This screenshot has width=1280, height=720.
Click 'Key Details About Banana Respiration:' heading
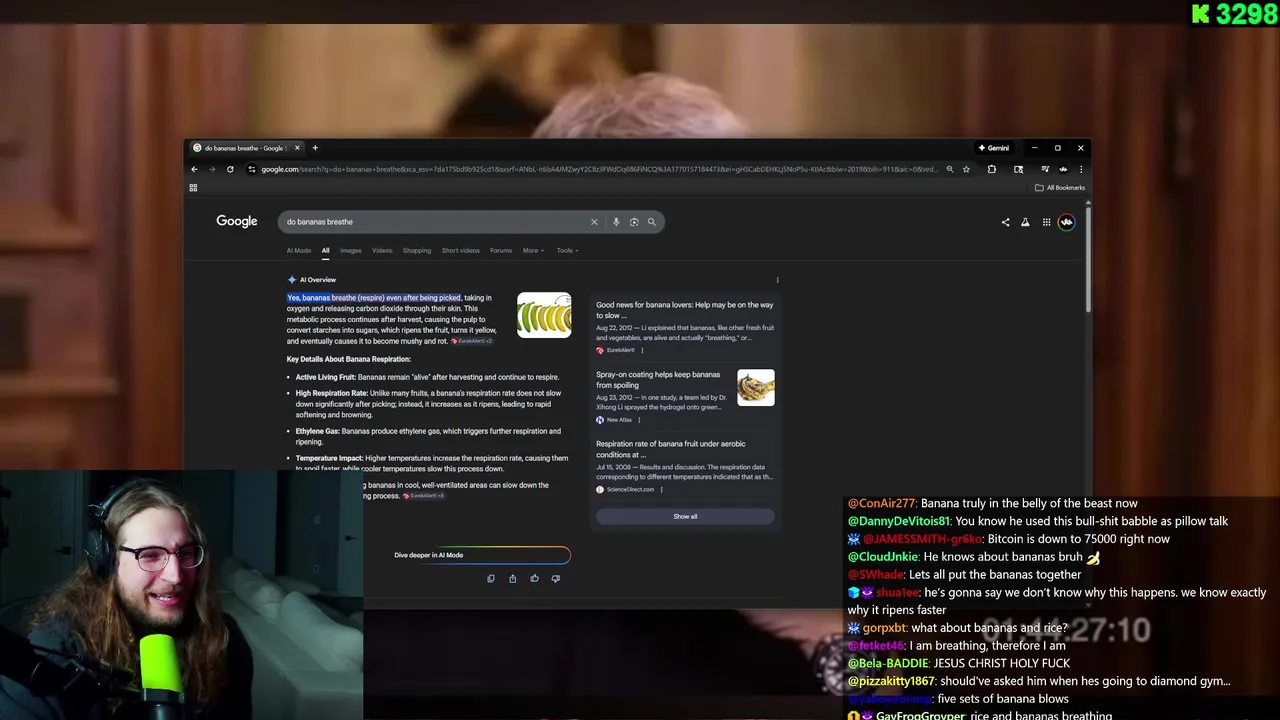[349, 359]
